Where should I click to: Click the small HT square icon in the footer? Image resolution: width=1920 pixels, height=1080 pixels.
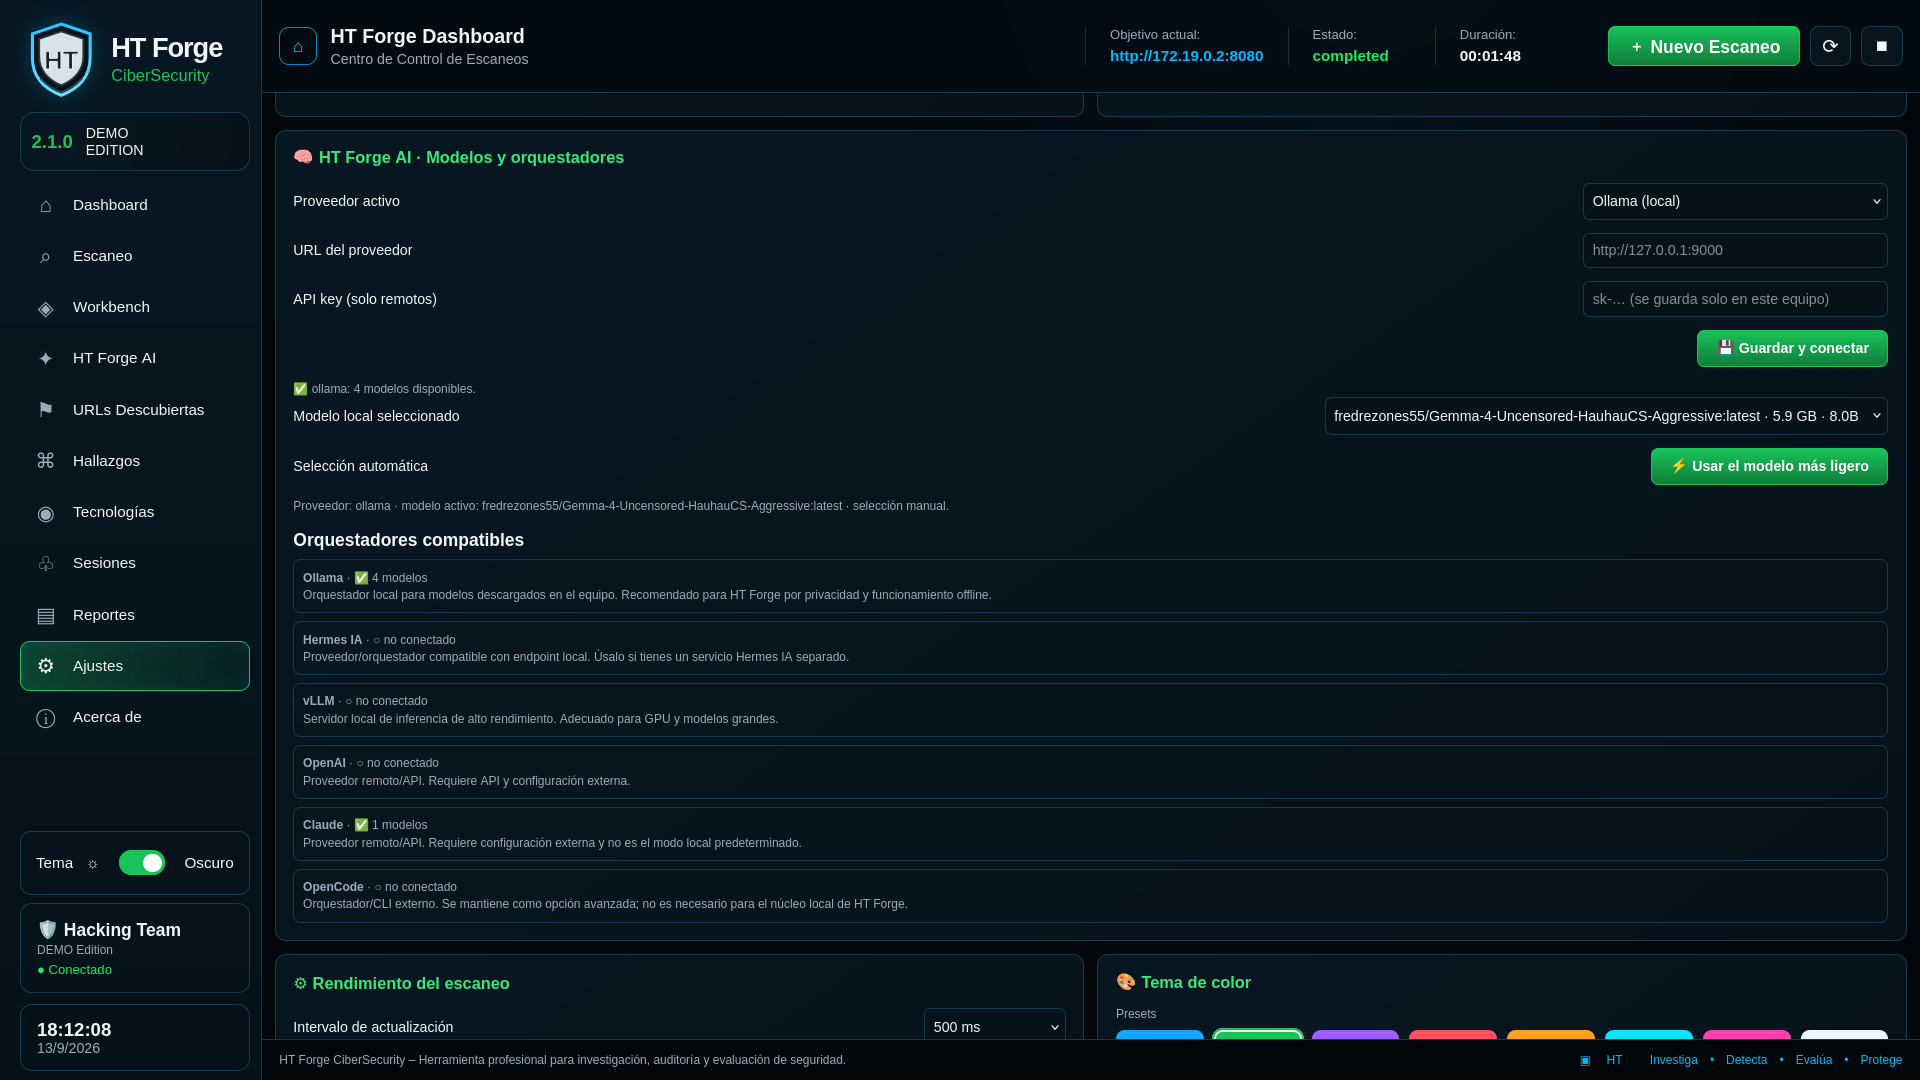1585,1060
